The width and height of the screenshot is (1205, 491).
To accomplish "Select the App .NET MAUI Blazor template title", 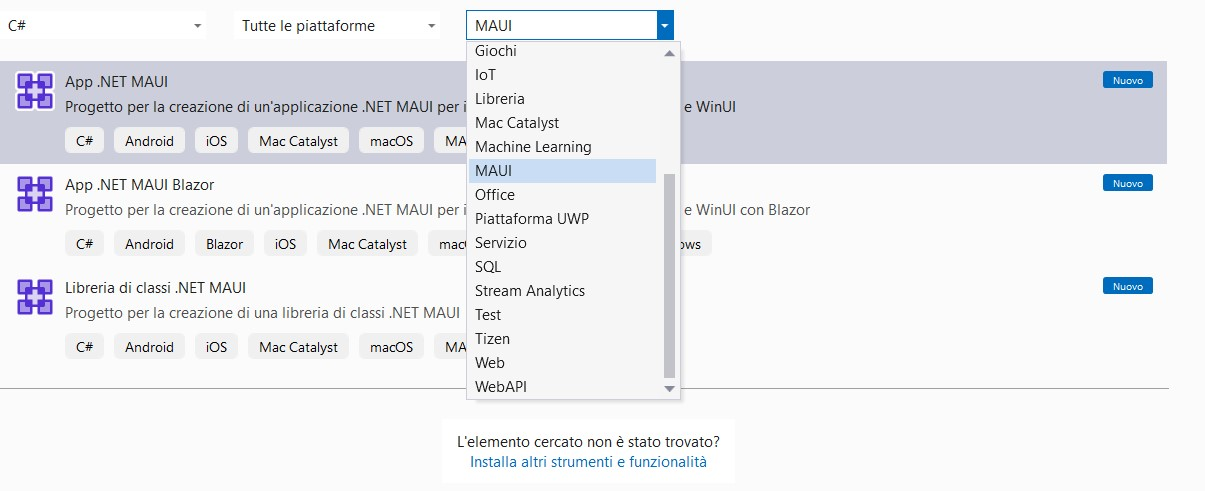I will [139, 185].
